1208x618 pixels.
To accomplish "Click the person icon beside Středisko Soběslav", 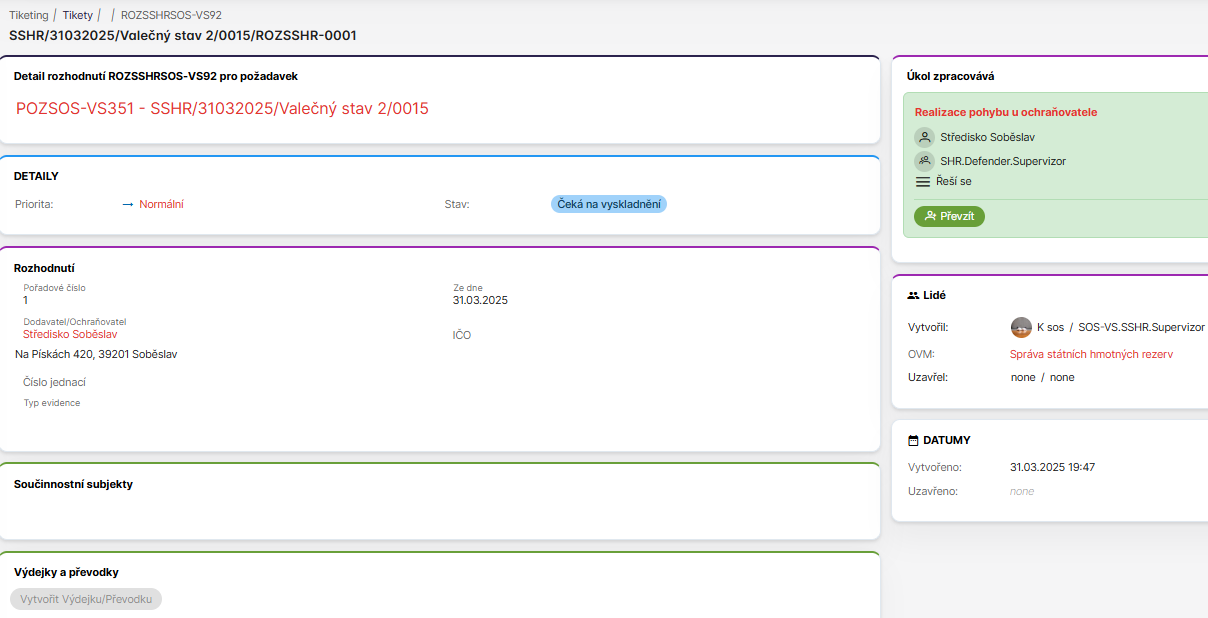I will click(x=924, y=137).
